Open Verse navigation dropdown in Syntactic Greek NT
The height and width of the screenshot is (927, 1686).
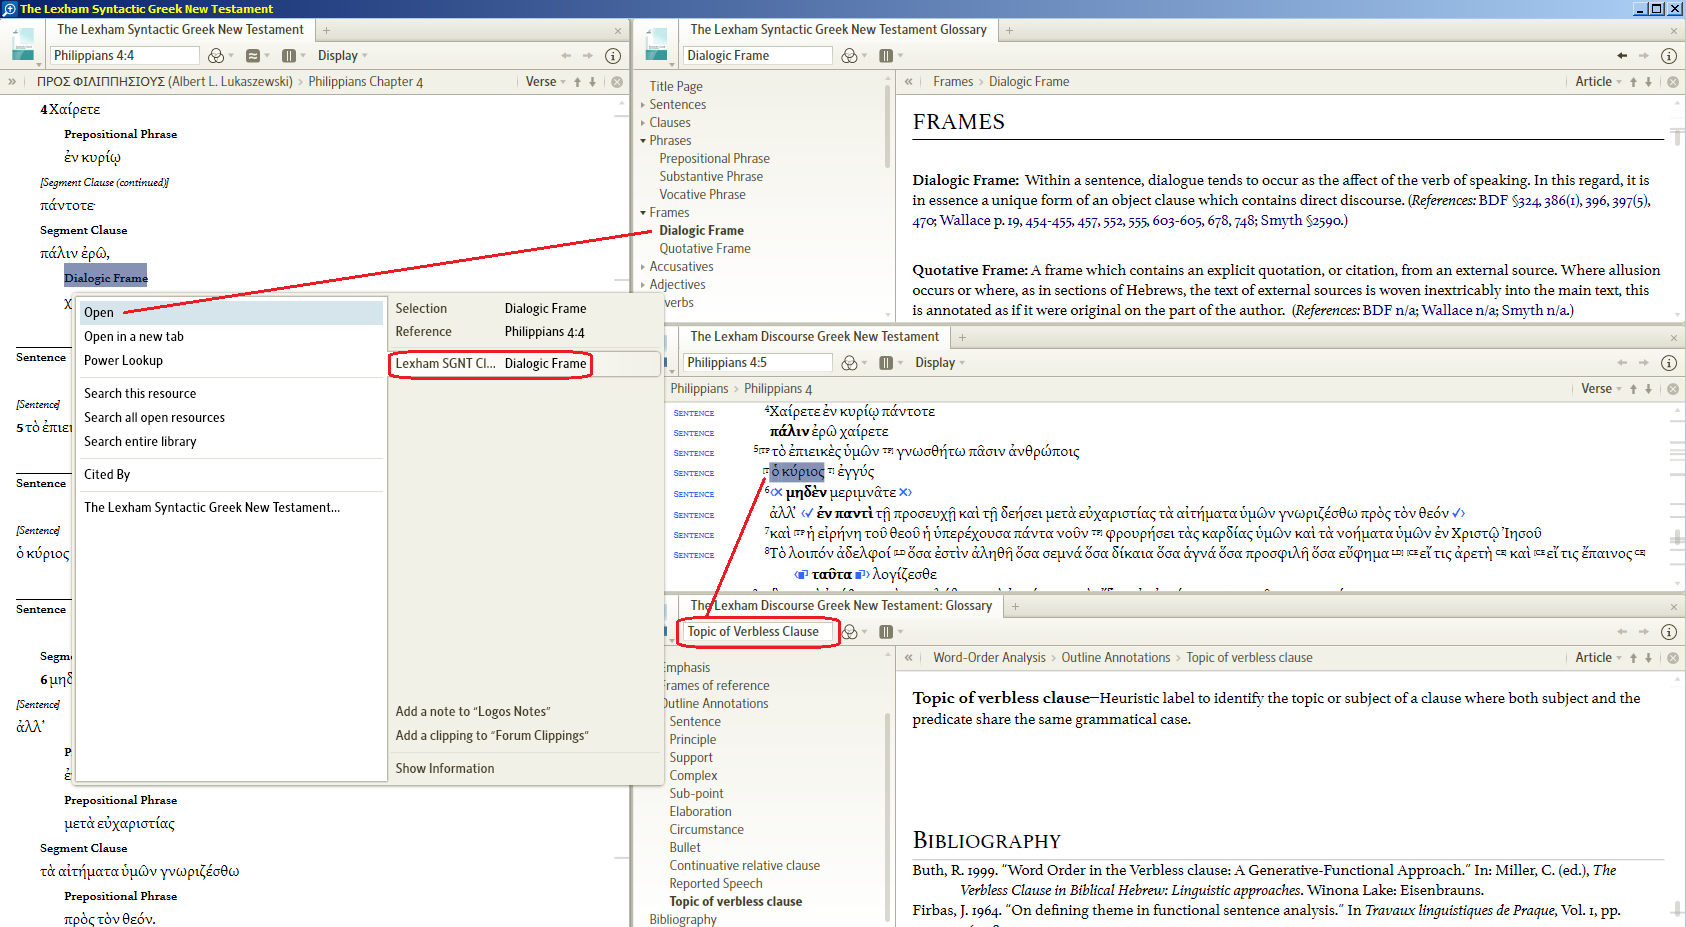coord(545,82)
